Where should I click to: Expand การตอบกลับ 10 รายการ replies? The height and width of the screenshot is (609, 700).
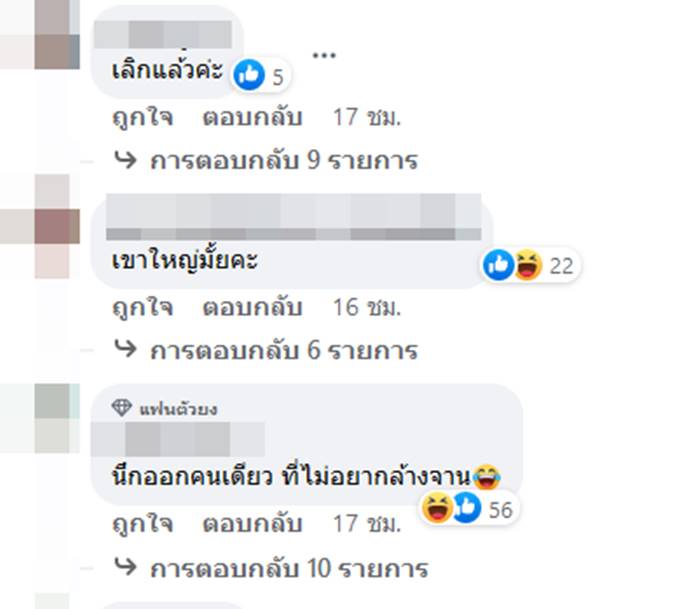point(289,568)
